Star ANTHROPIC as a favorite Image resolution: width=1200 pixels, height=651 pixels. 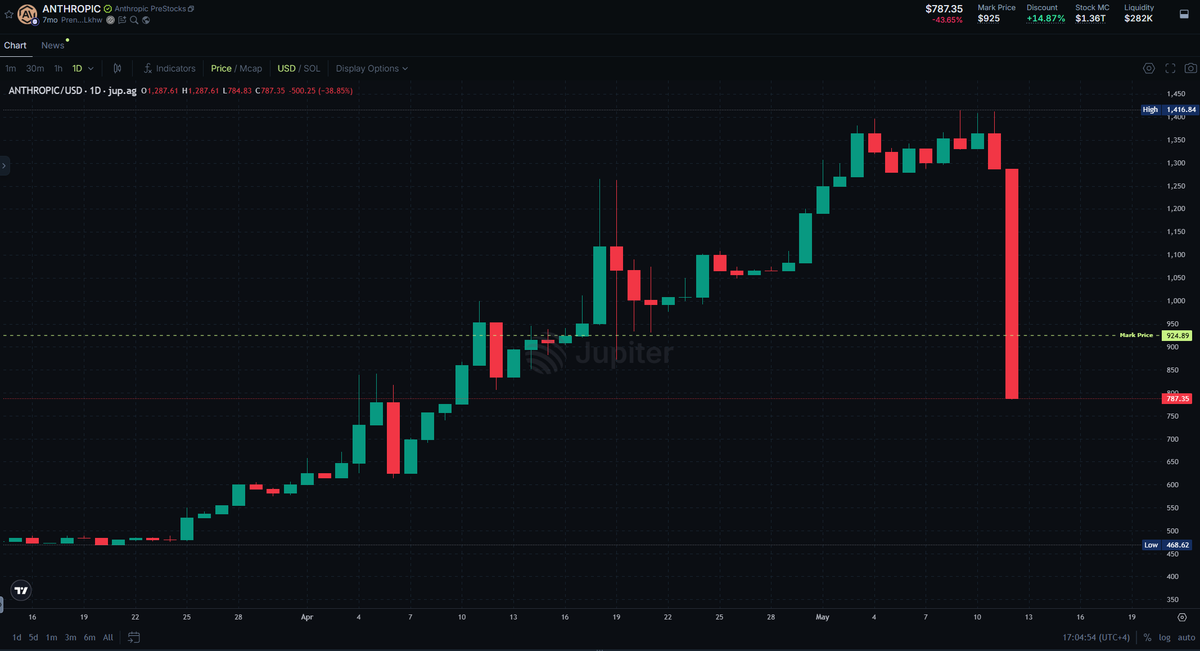[x=9, y=14]
